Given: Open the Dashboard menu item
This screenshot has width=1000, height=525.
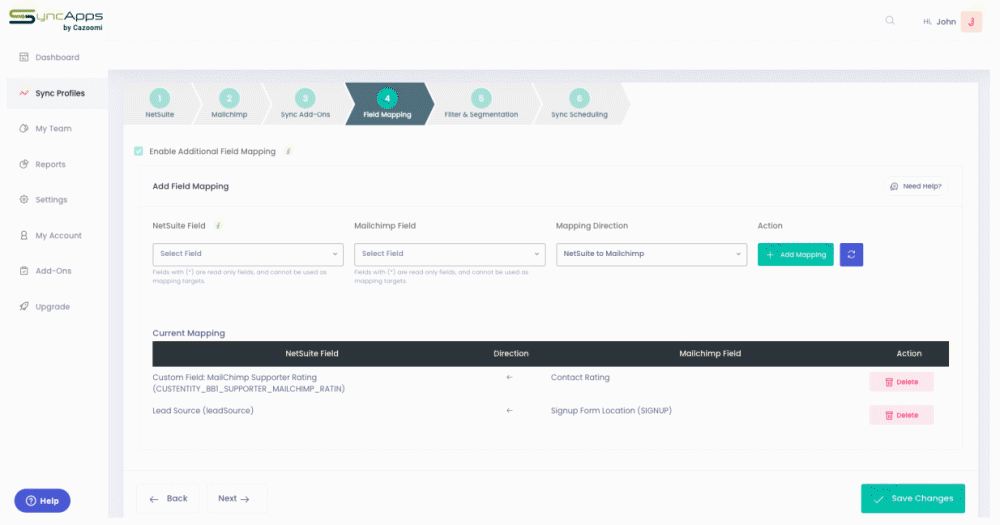Looking at the screenshot, I should click(57, 57).
